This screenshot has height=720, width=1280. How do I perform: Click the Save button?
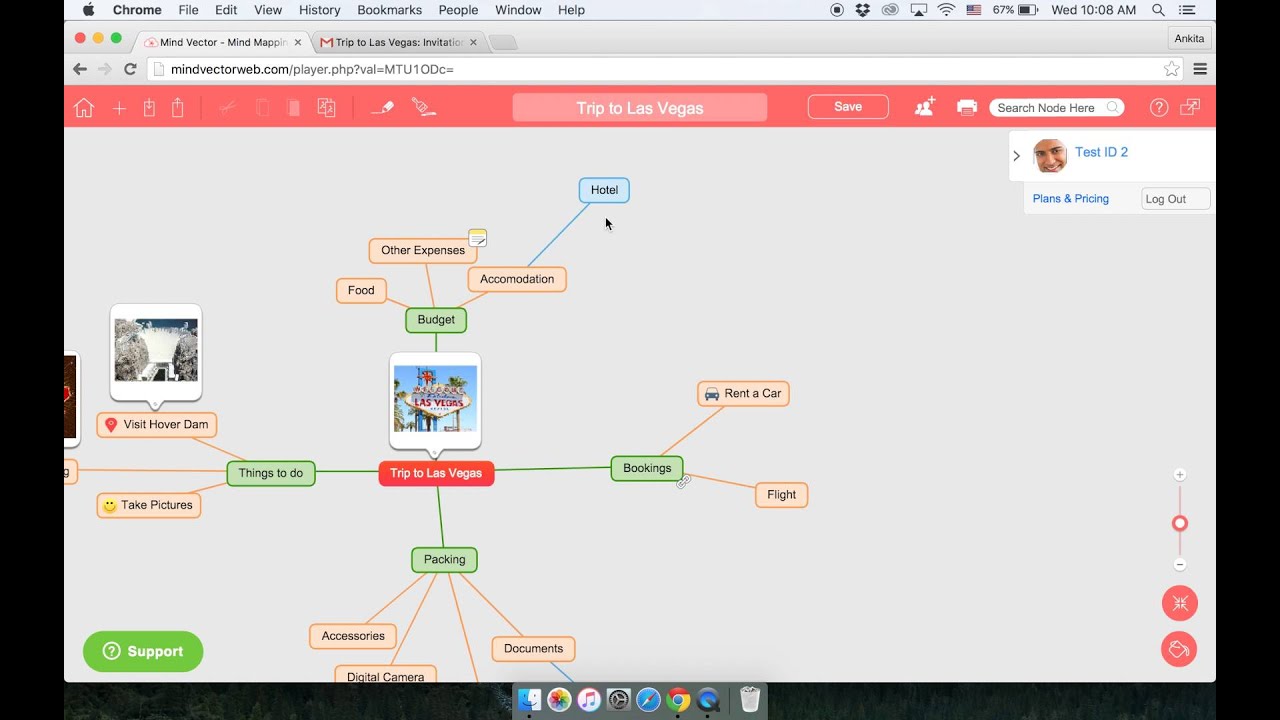(x=847, y=106)
